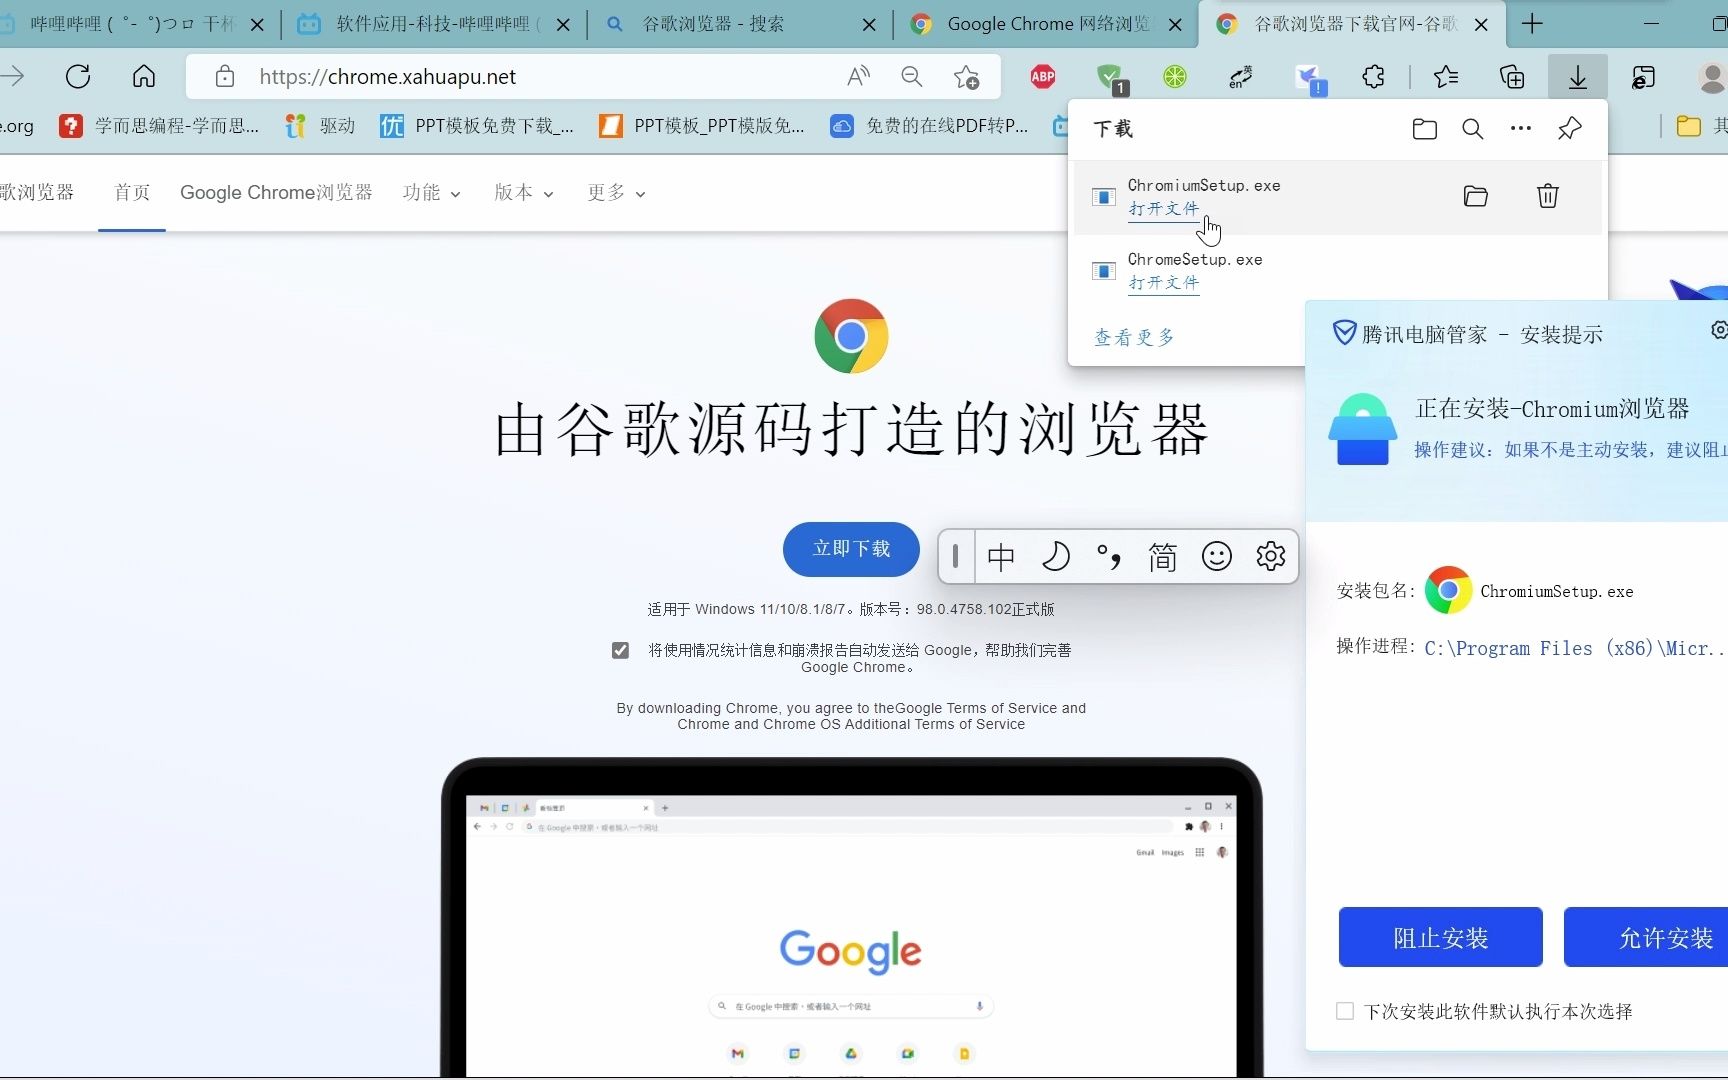1728x1080 pixels.
Task: Click the IME settings gear
Action: click(x=1270, y=556)
